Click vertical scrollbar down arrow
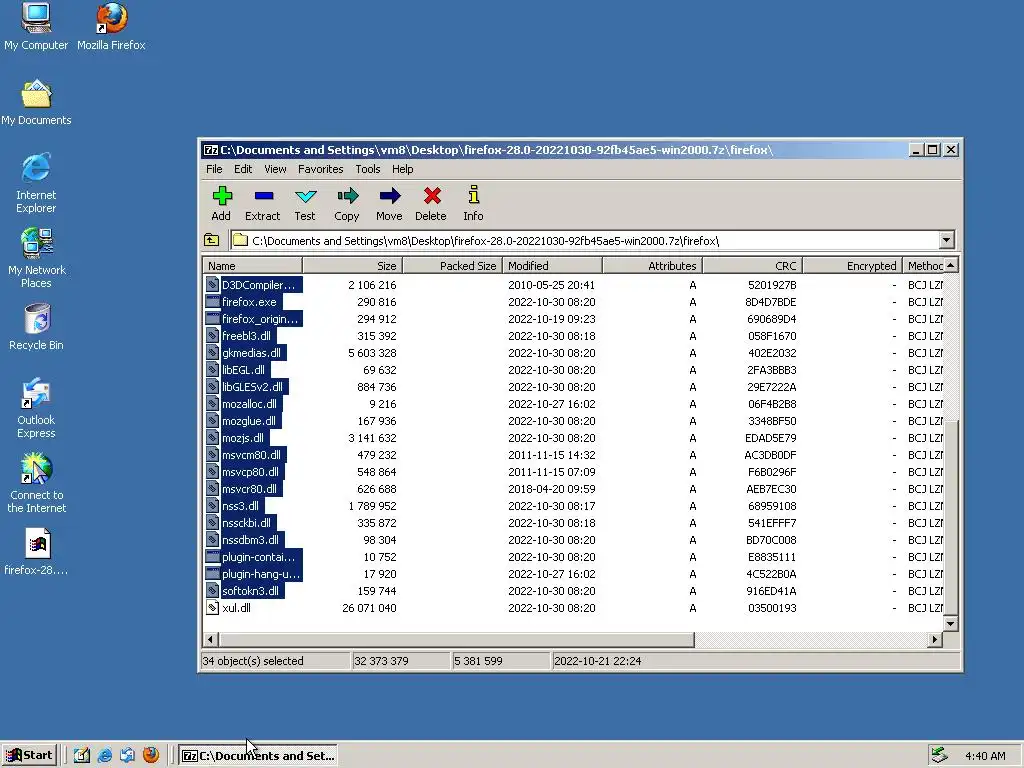Image resolution: width=1024 pixels, height=768 pixels. click(951, 624)
